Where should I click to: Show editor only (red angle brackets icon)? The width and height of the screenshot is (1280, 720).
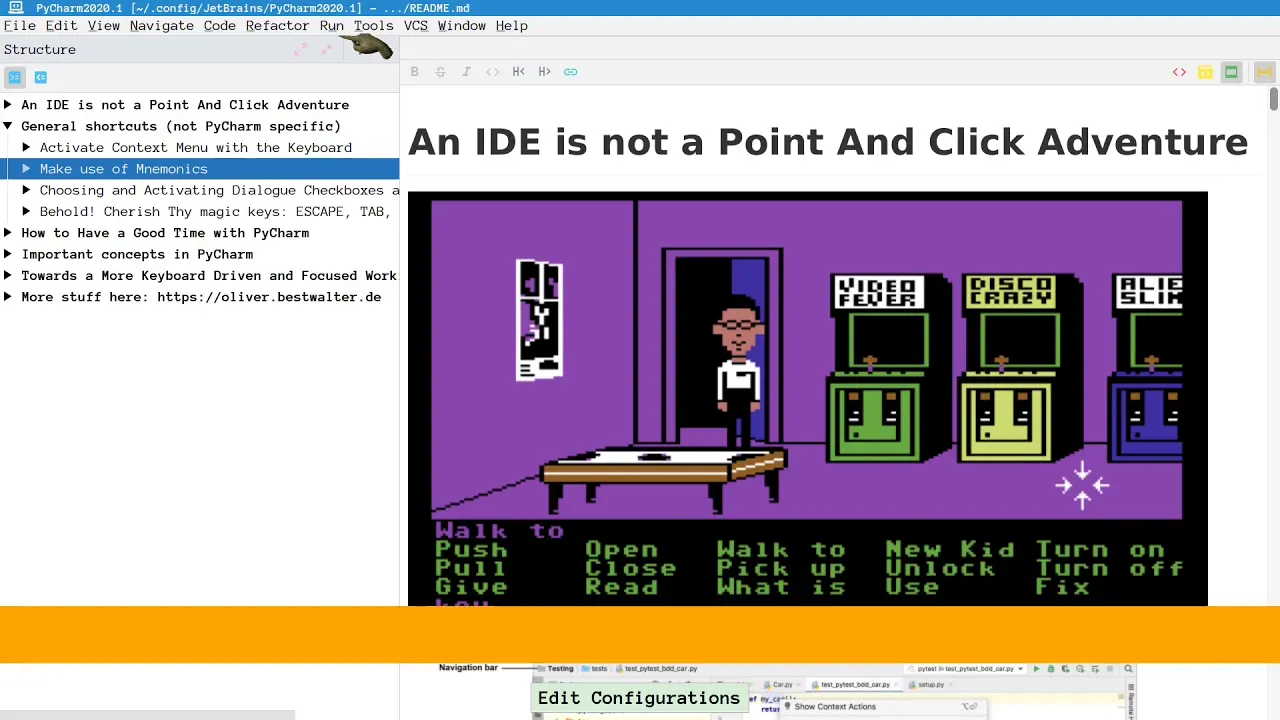[1179, 72]
